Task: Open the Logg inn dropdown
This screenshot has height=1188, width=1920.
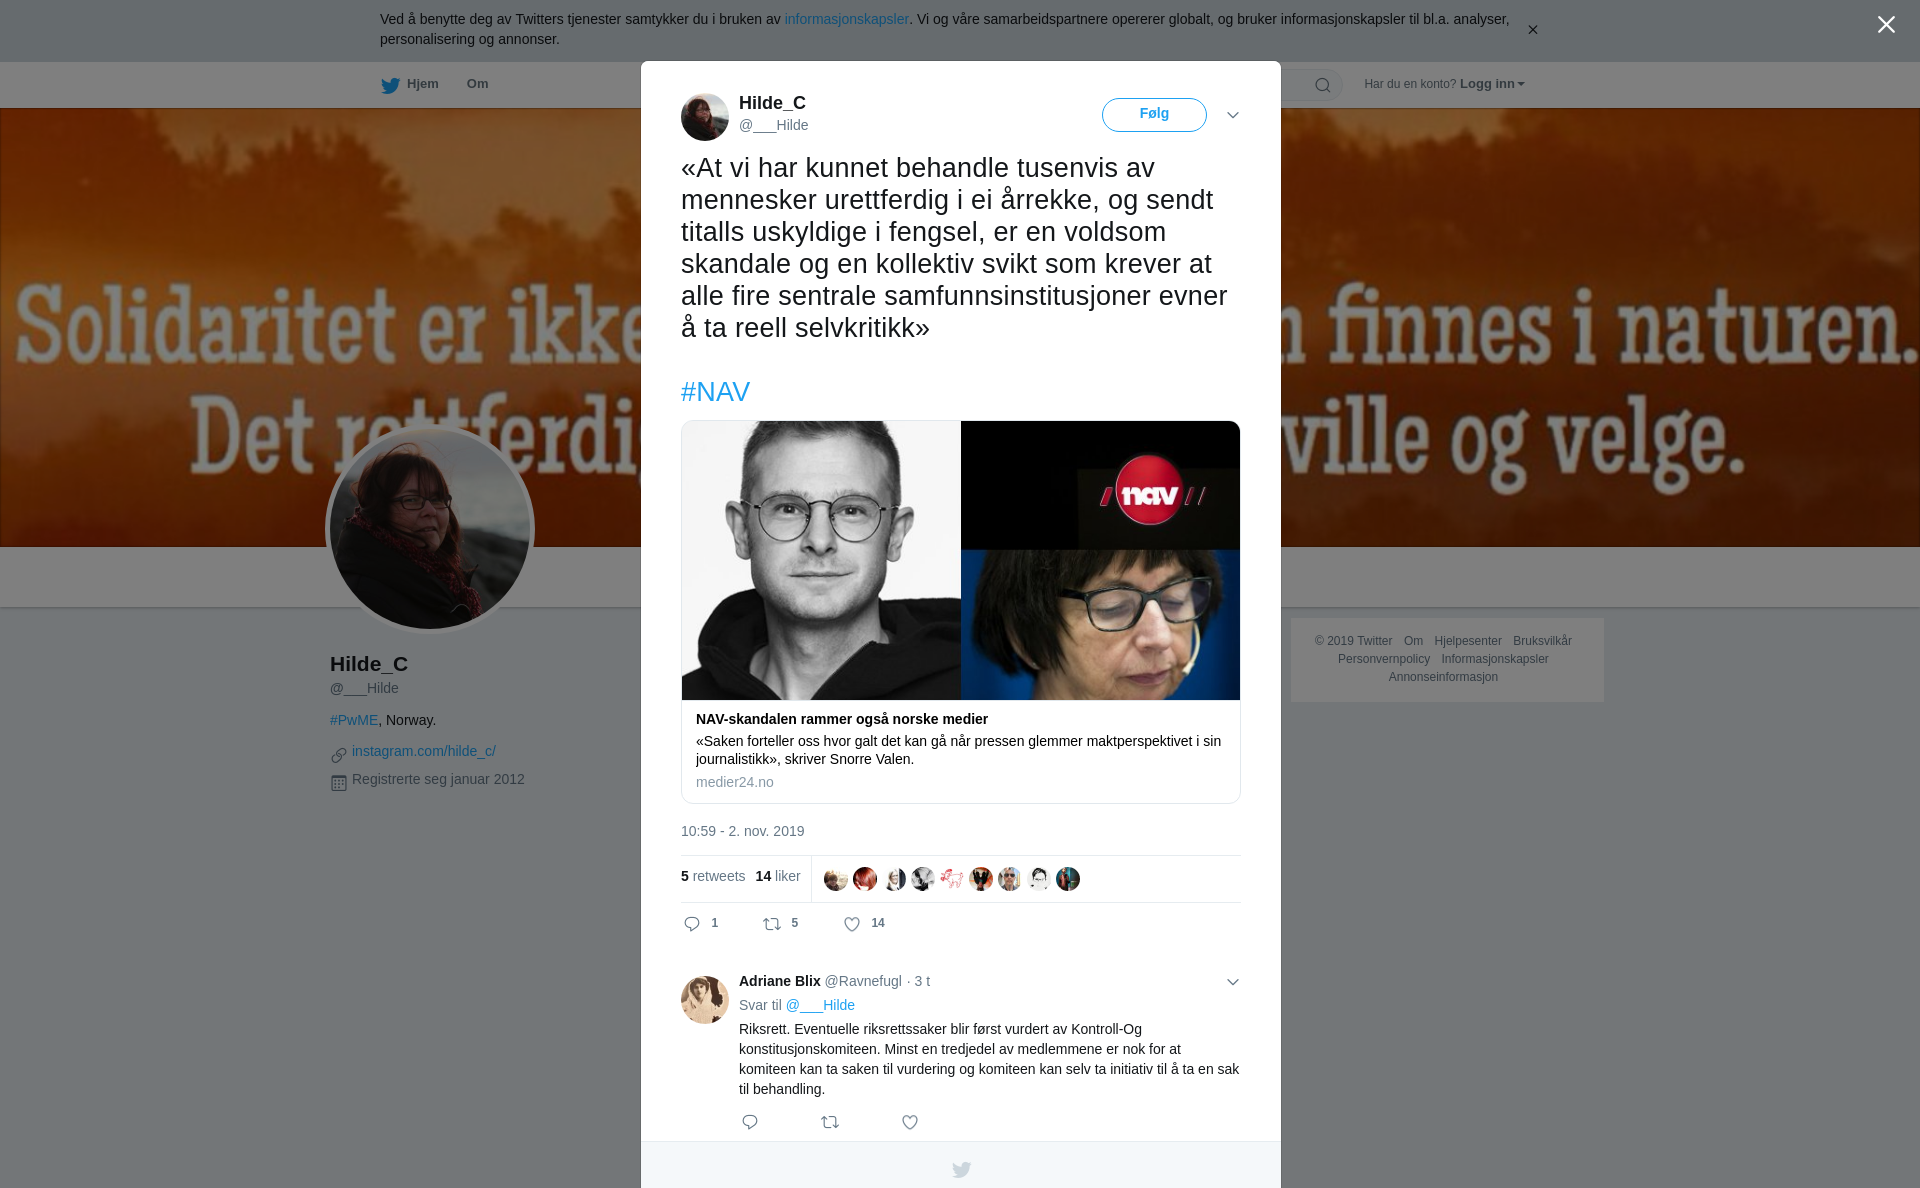Action: (x=1492, y=84)
